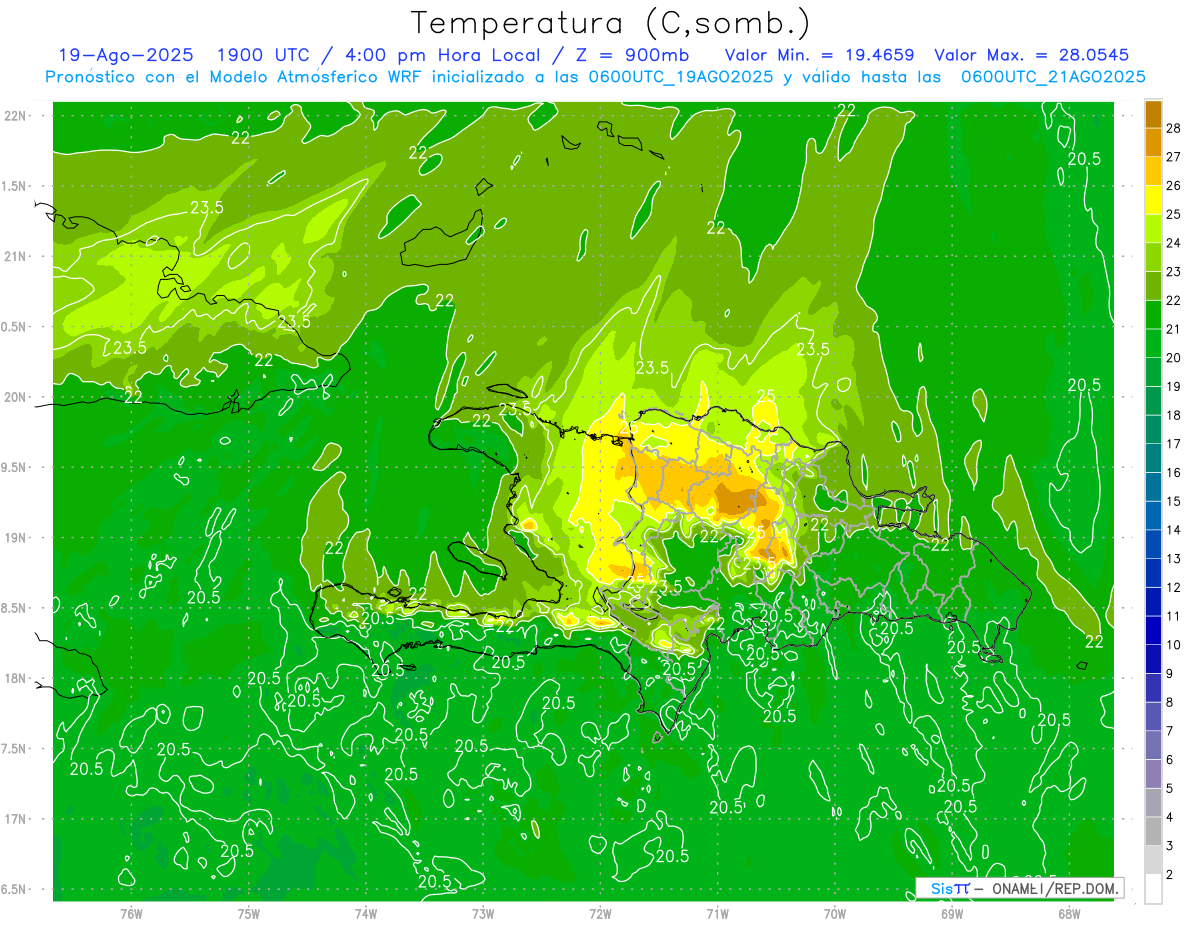Click the legend value "24"
Image resolution: width=1200 pixels, height=927 pixels.
point(1174,243)
